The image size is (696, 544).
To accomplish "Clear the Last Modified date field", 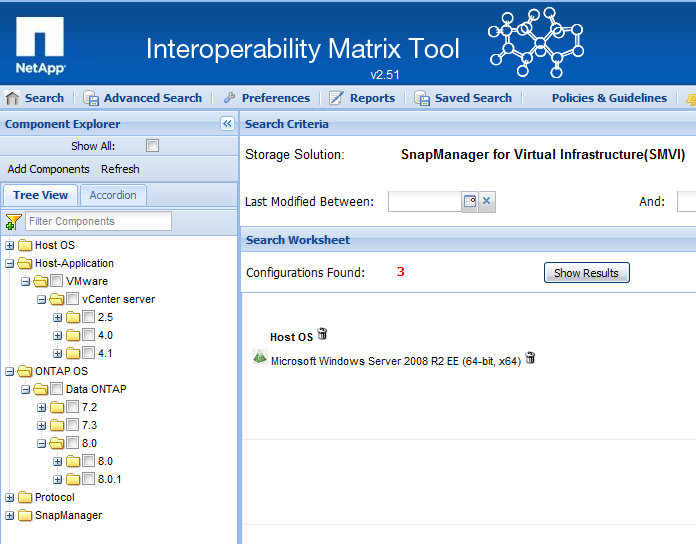I will [x=487, y=202].
